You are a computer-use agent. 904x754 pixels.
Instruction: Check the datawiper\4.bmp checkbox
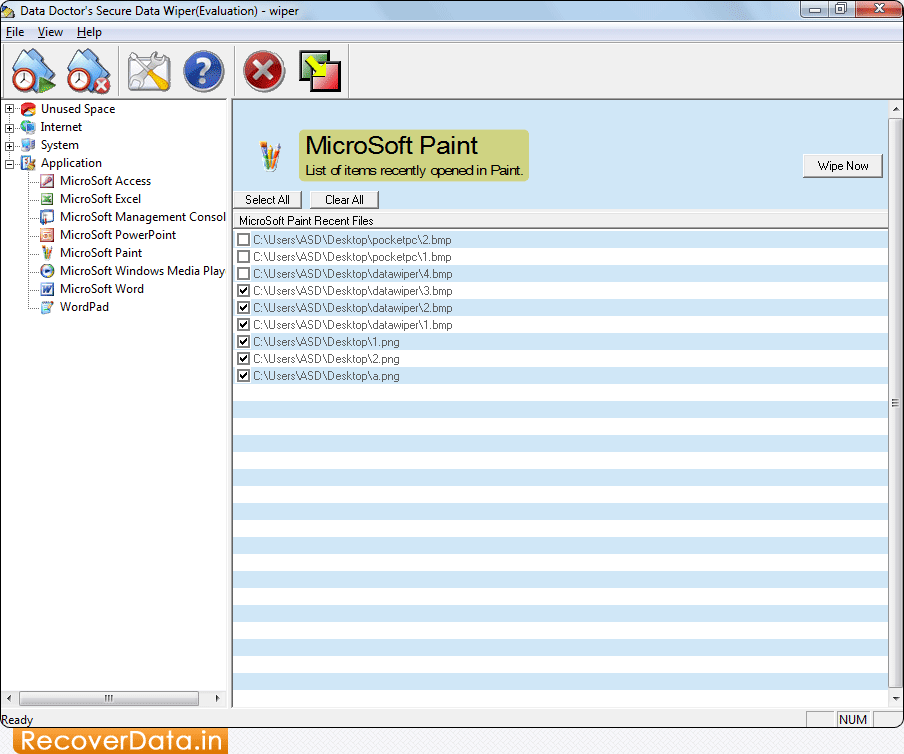click(x=244, y=274)
